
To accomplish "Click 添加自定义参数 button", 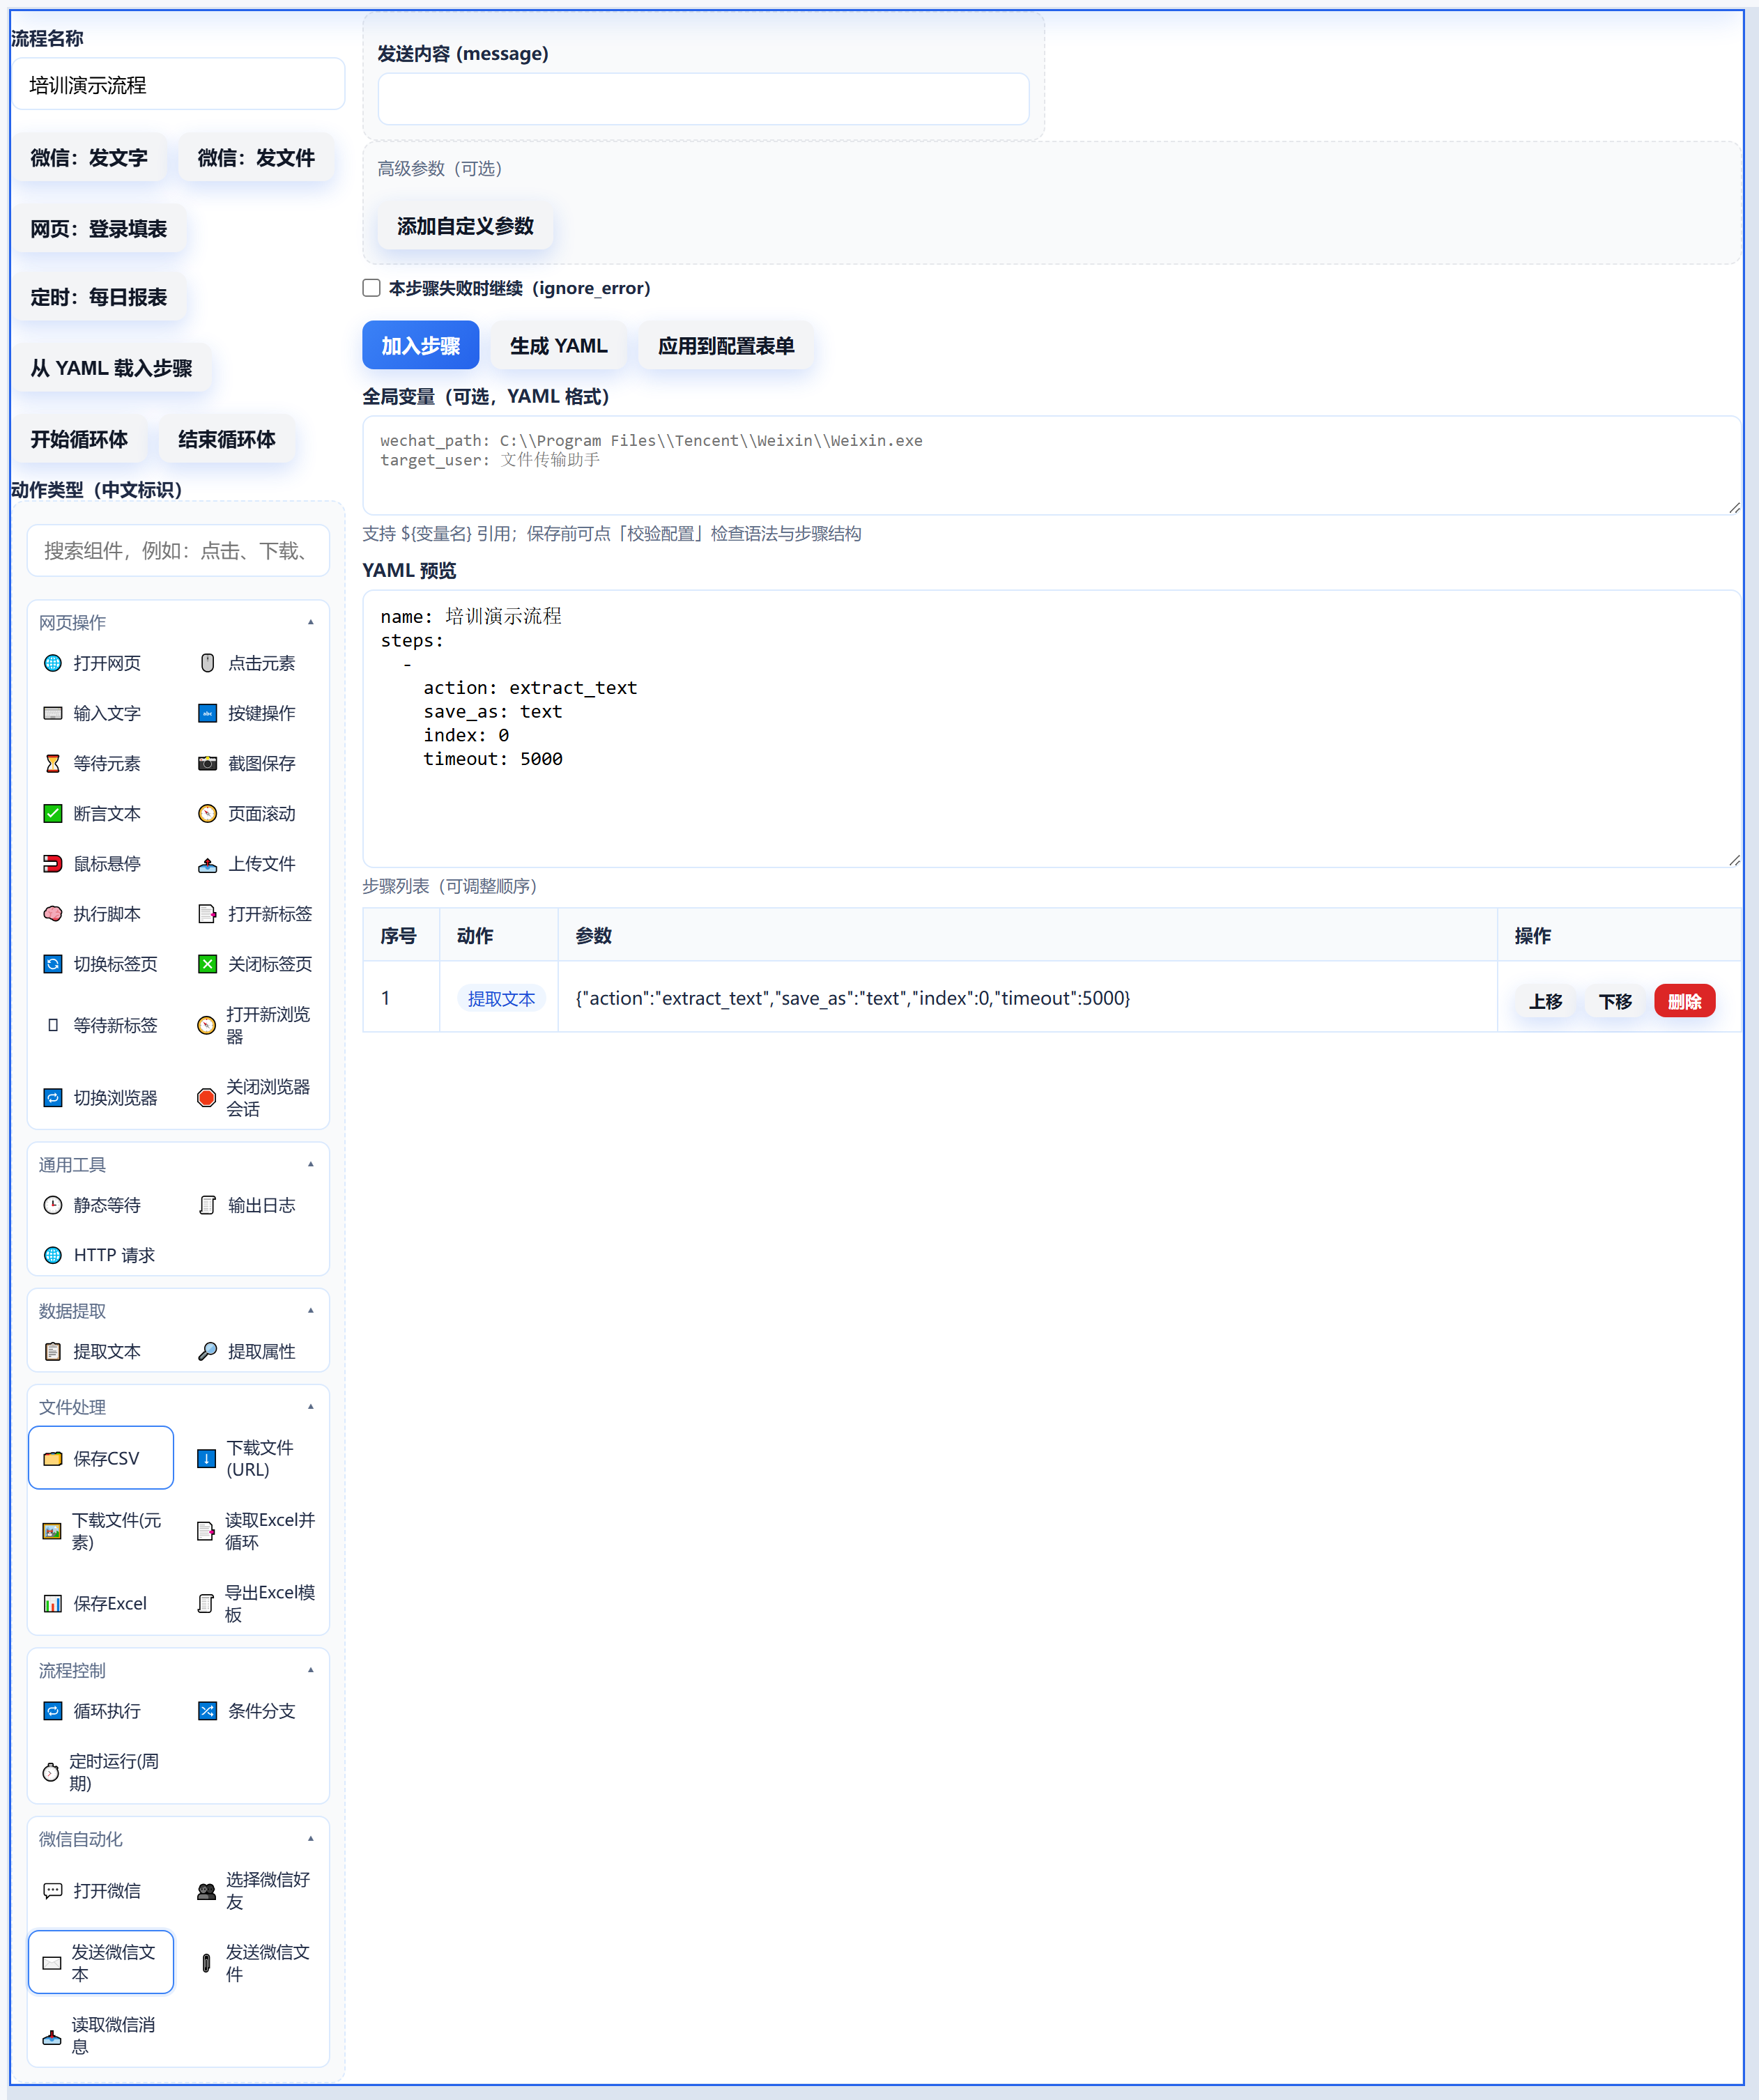I will (465, 226).
